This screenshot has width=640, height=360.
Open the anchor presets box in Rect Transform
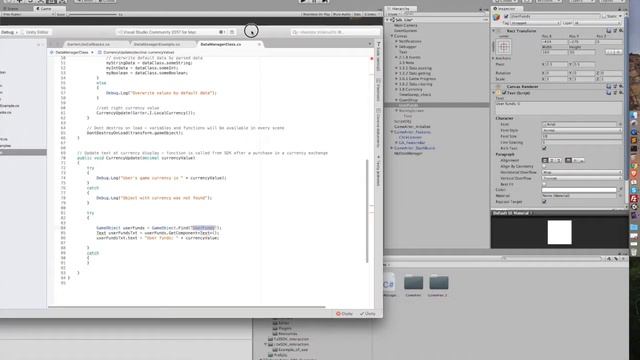pos(504,47)
